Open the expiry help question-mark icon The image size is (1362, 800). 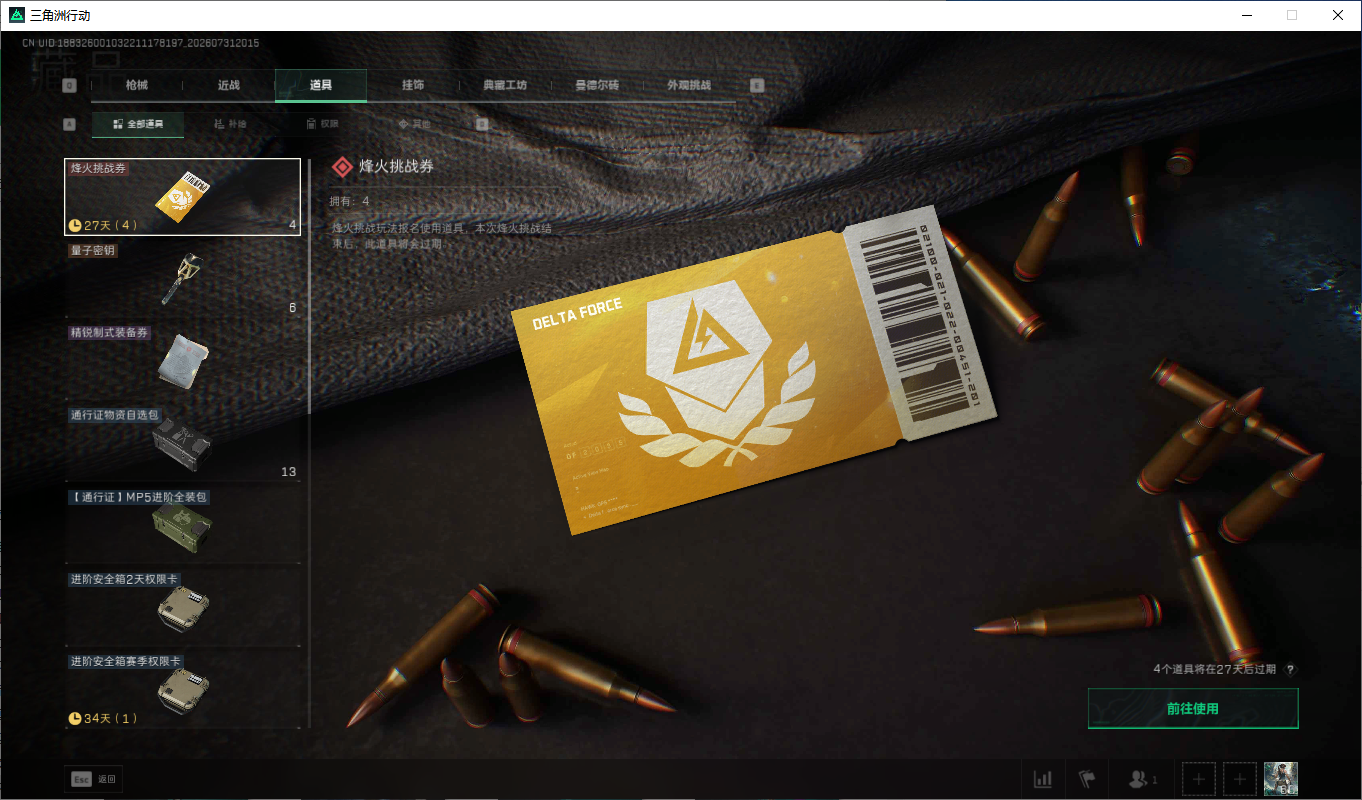click(x=1290, y=669)
